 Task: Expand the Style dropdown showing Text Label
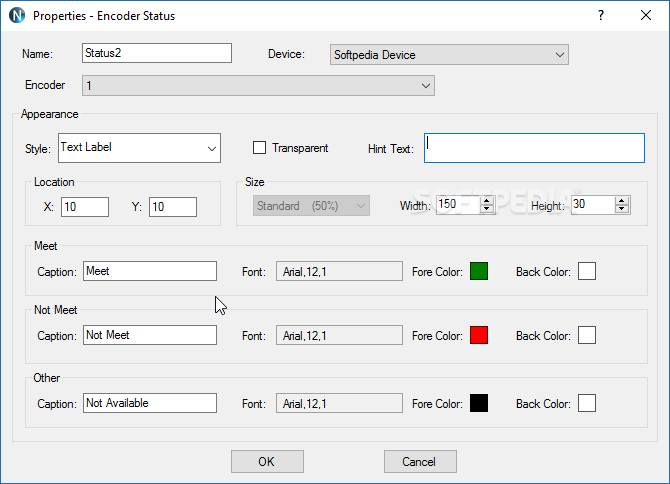[139, 148]
